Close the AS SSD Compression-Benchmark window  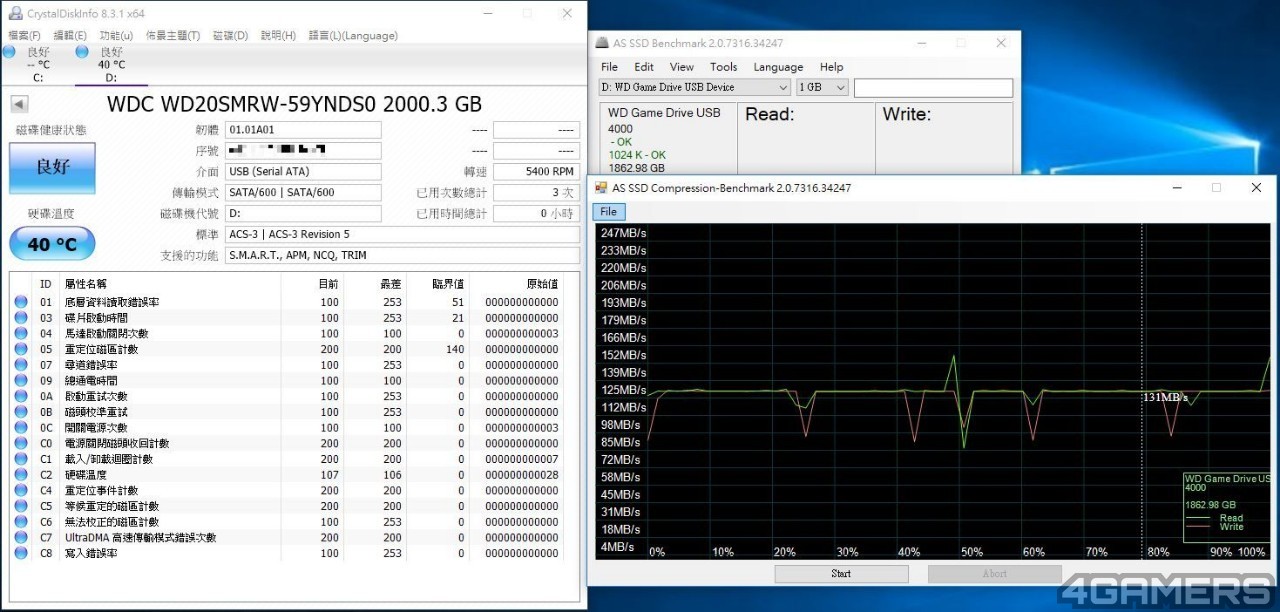coord(1256,188)
